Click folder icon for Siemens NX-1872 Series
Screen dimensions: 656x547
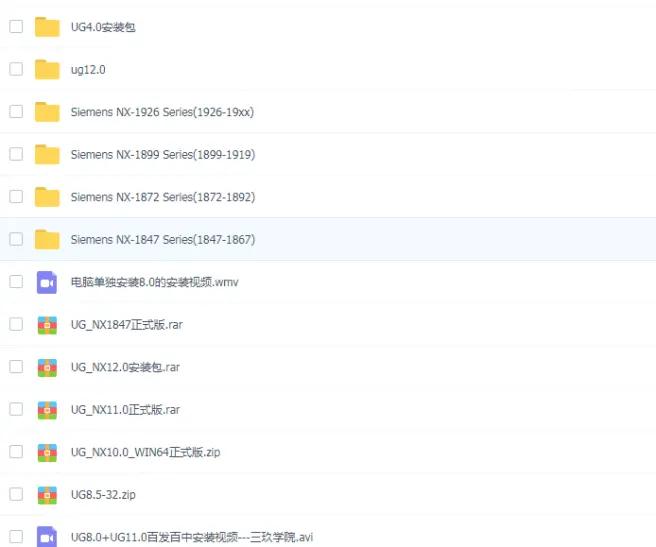[x=47, y=197]
